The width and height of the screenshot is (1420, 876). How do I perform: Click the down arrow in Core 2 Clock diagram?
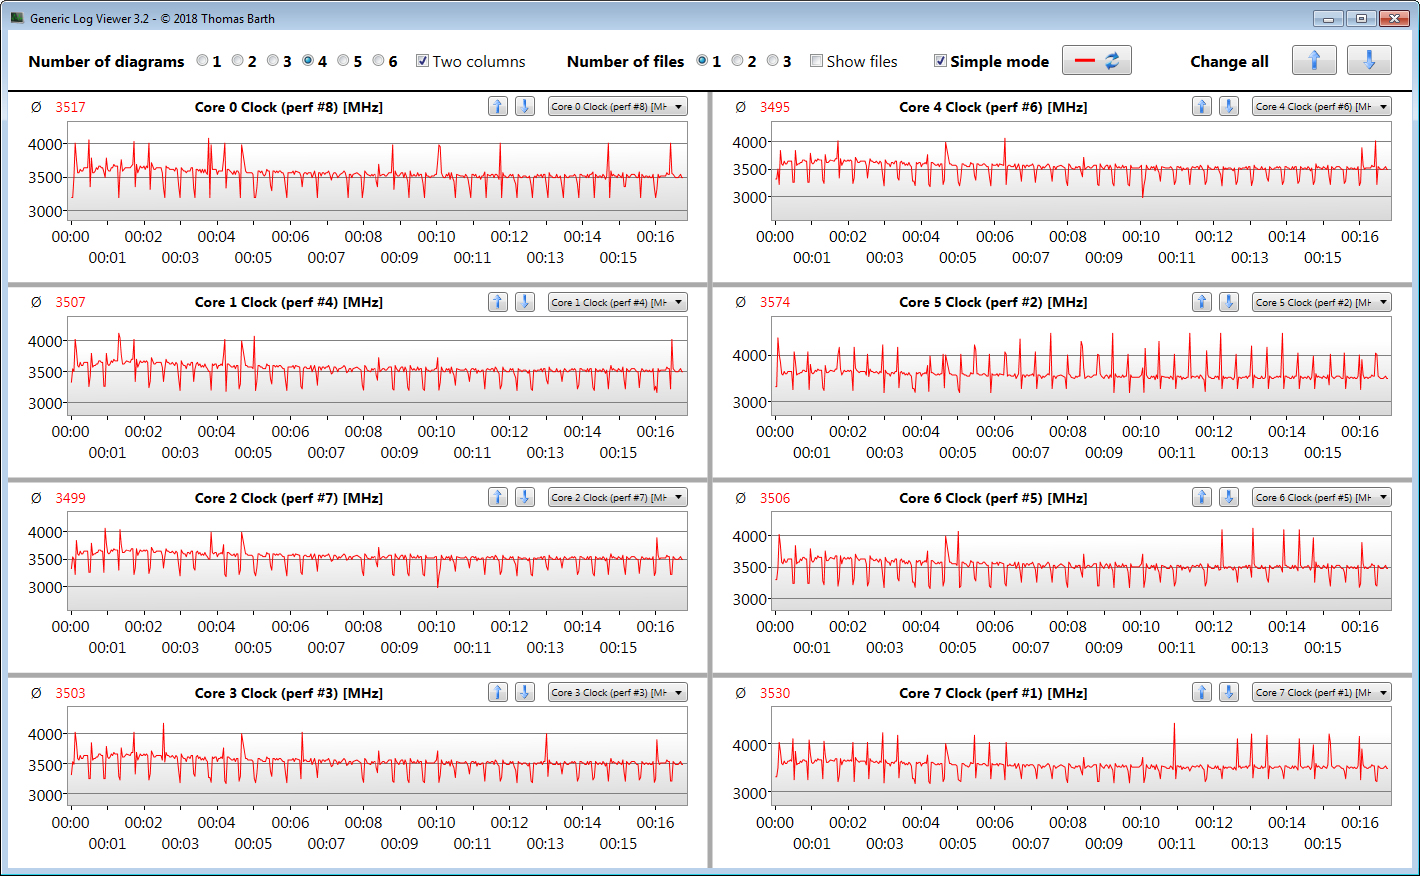click(x=525, y=497)
